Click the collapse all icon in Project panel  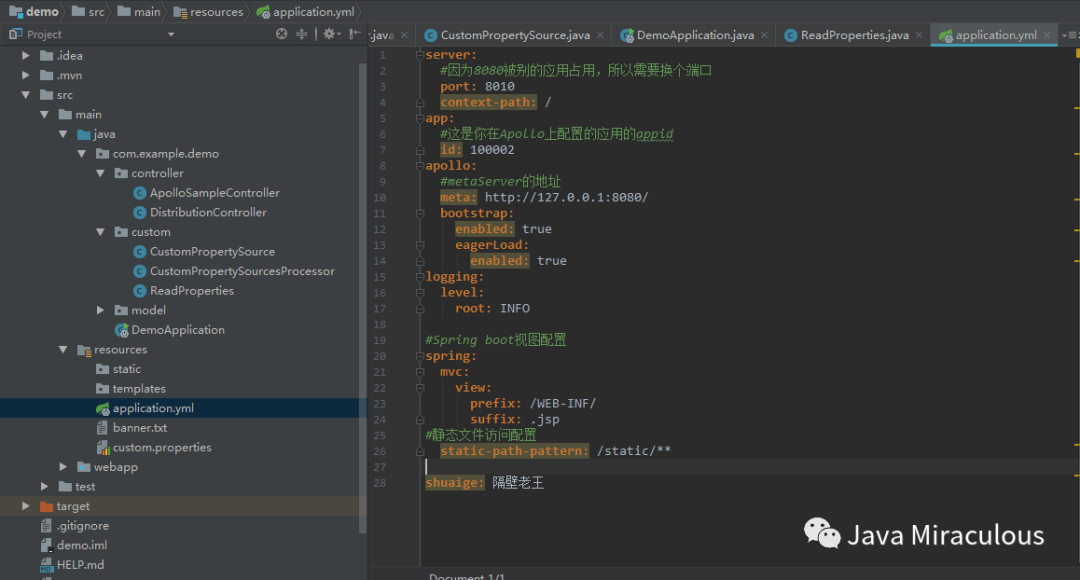[302, 34]
